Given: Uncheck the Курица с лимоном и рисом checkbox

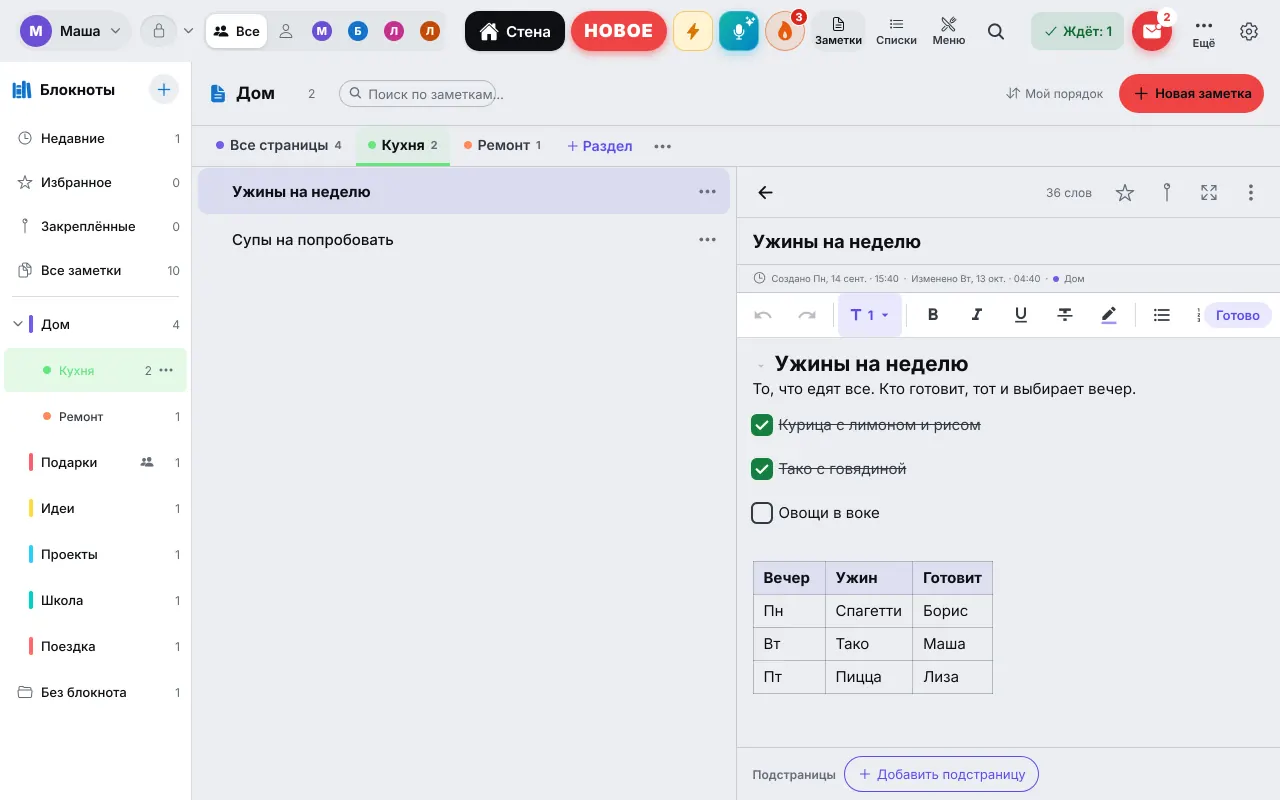Looking at the screenshot, I should 762,425.
